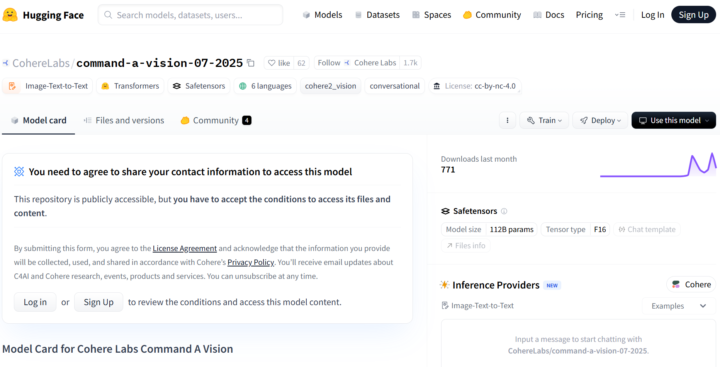The image size is (720, 367).
Task: Click the downloads trend chart
Action: click(x=658, y=165)
